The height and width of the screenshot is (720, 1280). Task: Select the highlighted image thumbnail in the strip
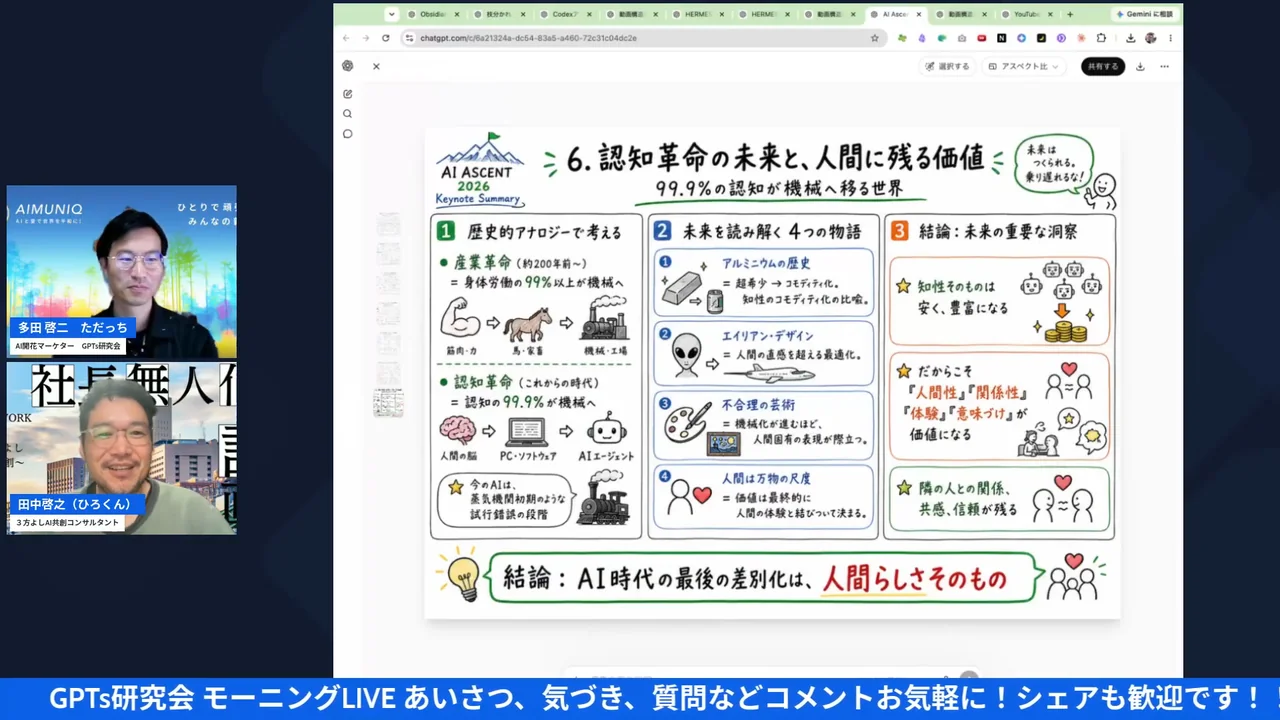(389, 402)
